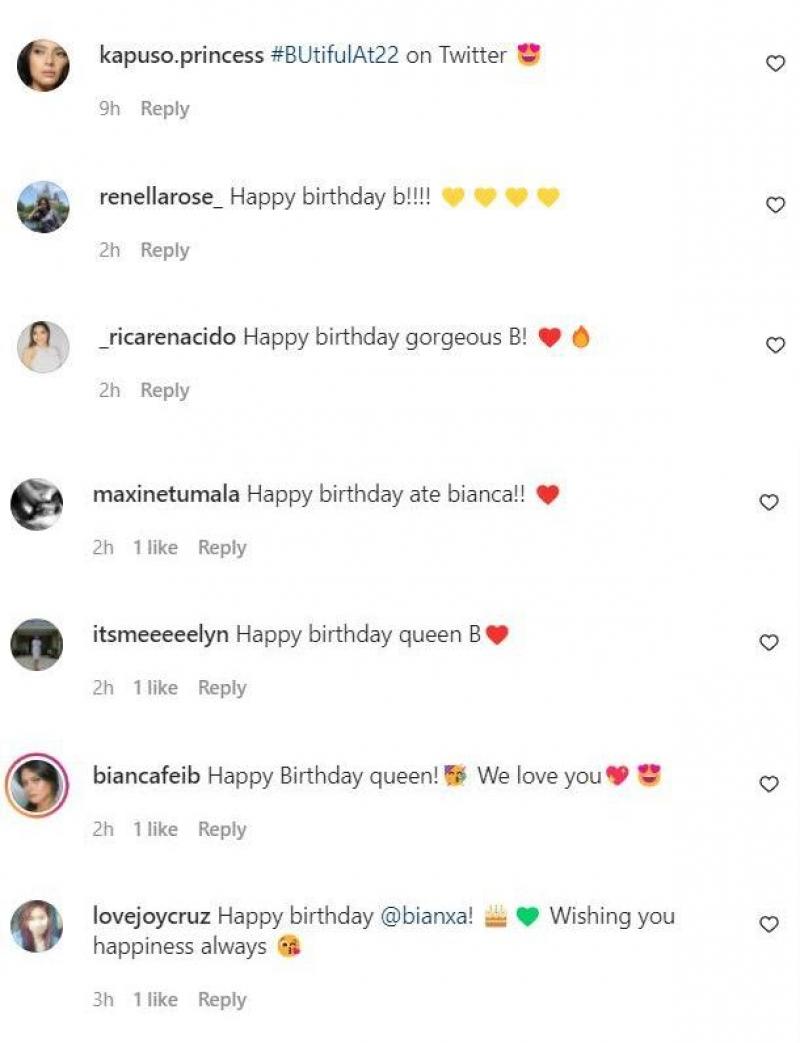Image resolution: width=800 pixels, height=1043 pixels.
Task: Tap the heart on _ricarenacido's comment
Action: pyautogui.click(x=775, y=345)
